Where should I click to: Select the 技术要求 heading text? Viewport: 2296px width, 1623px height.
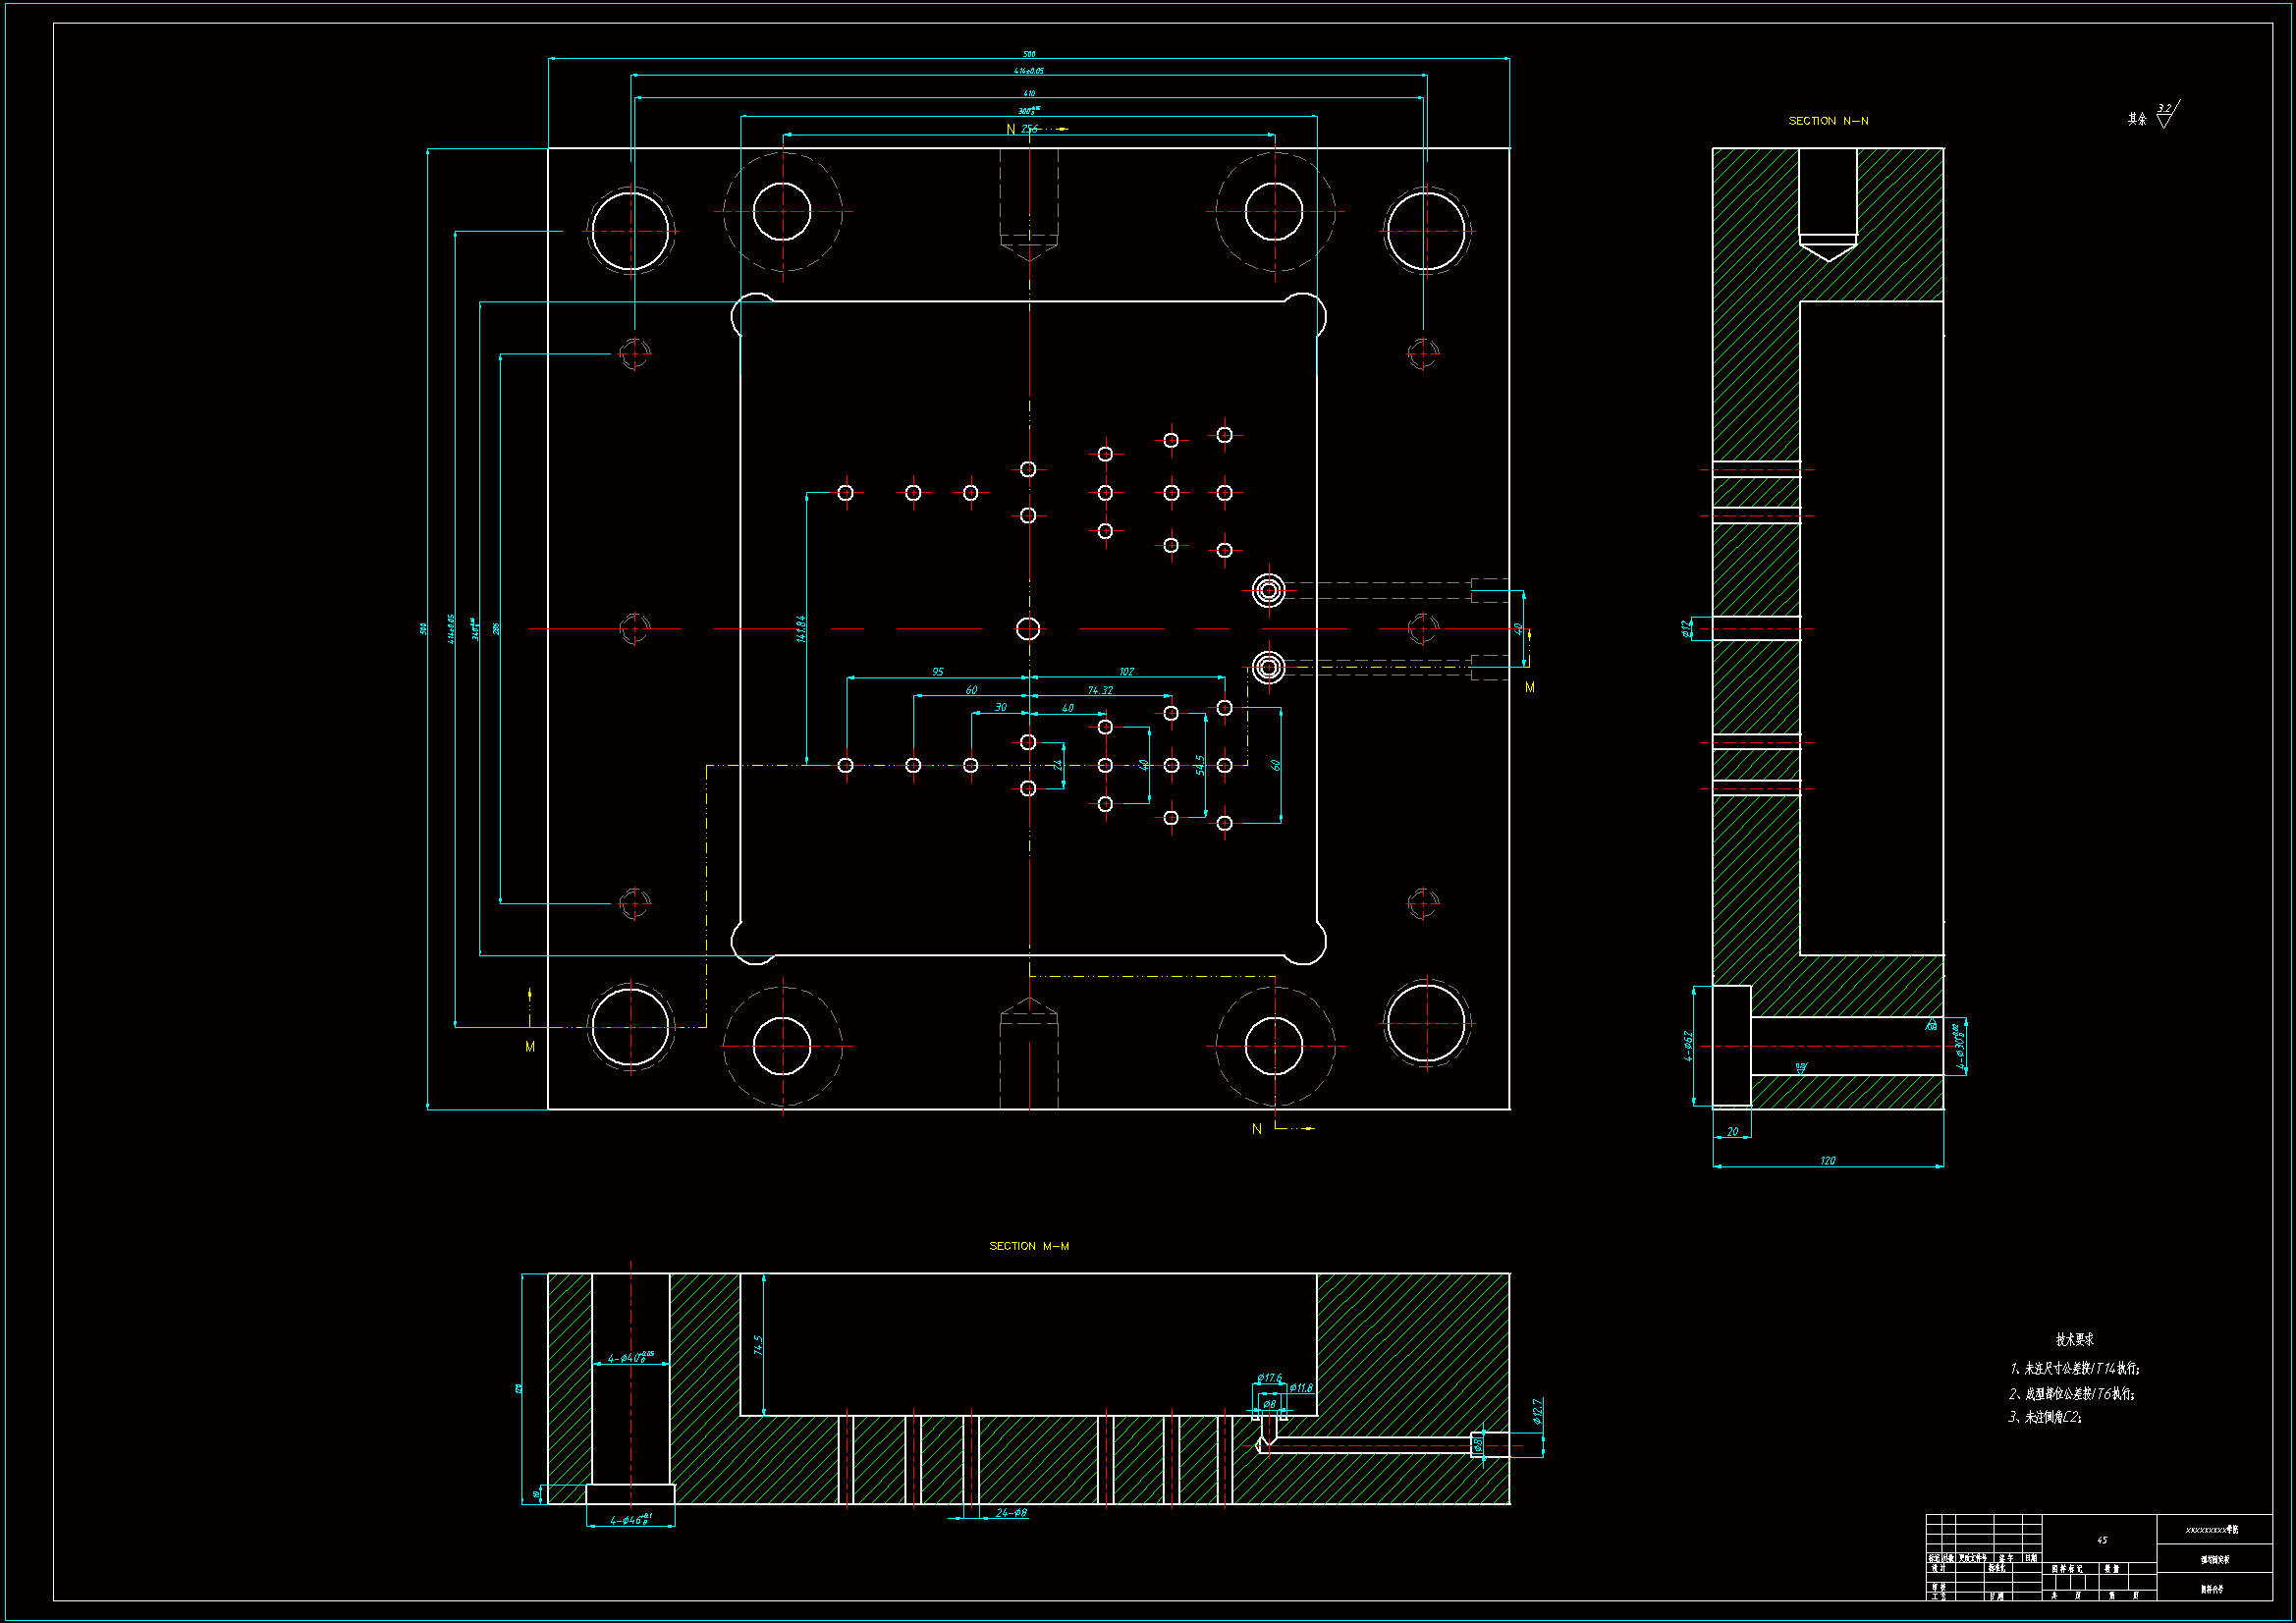point(2074,1340)
